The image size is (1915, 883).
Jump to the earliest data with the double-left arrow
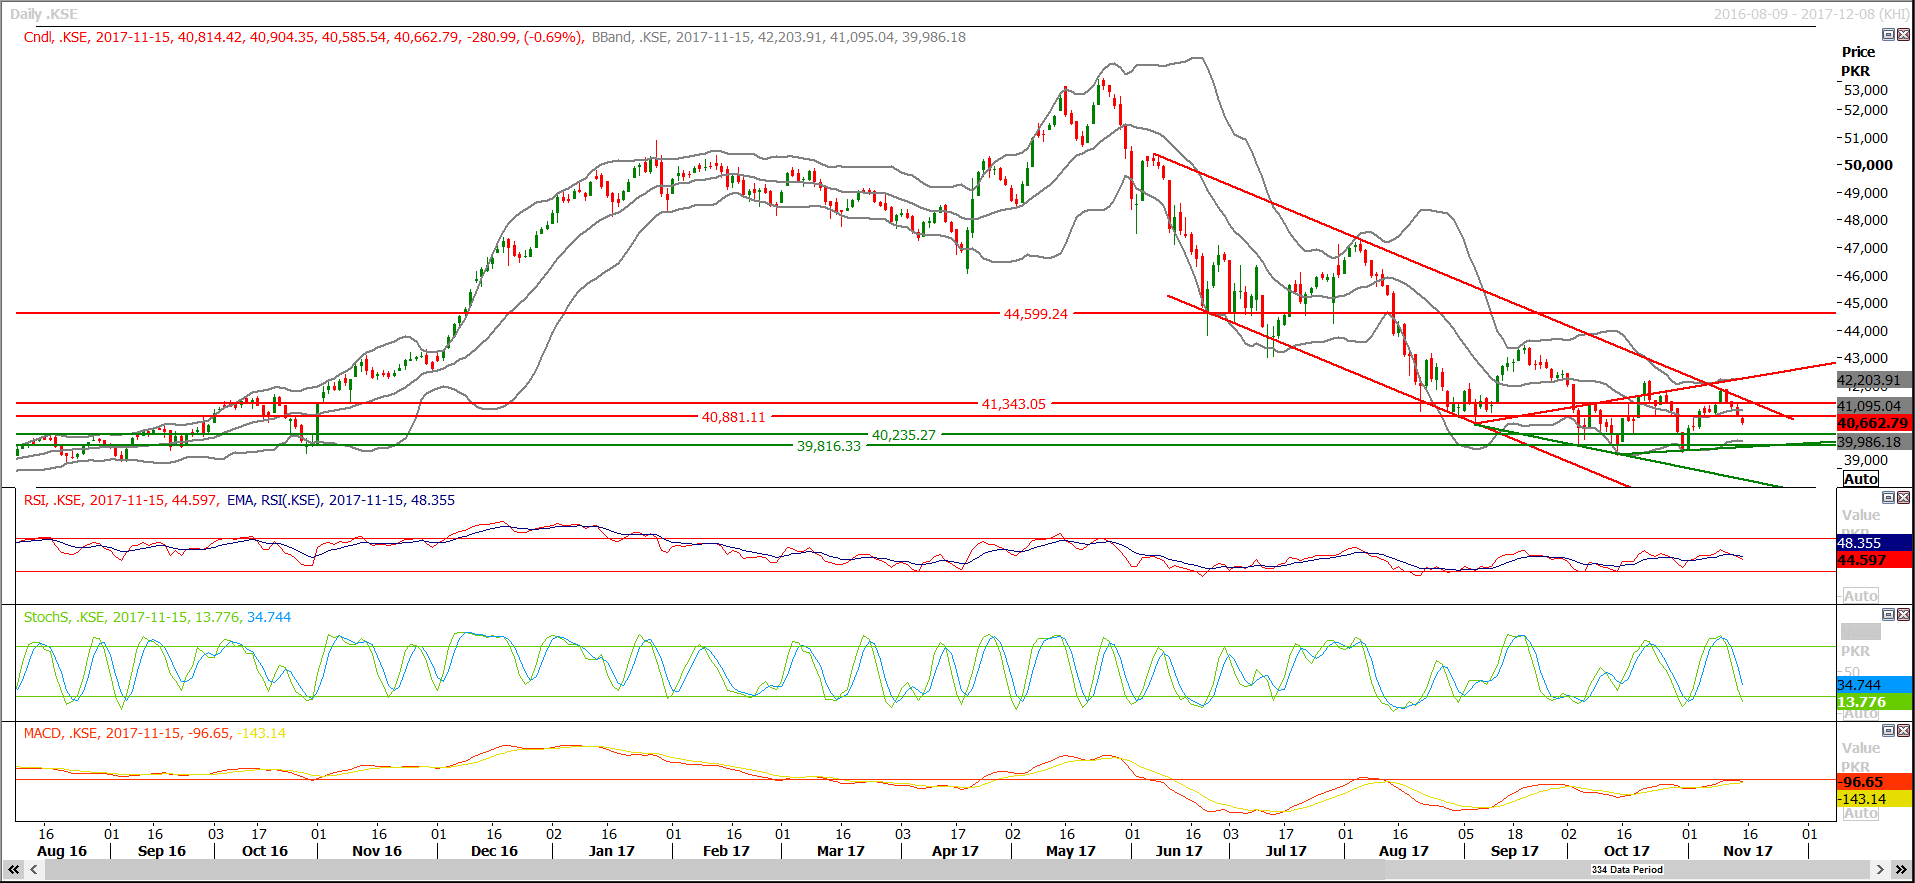[x=14, y=870]
